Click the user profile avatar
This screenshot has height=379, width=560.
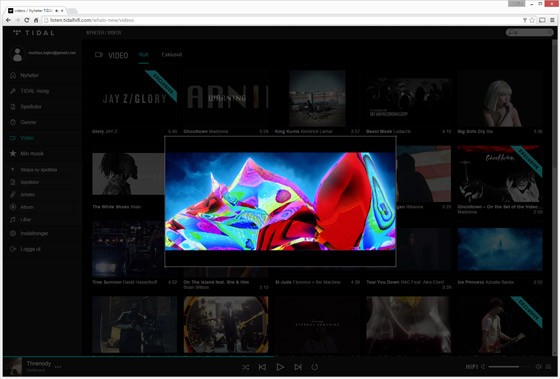(17, 54)
